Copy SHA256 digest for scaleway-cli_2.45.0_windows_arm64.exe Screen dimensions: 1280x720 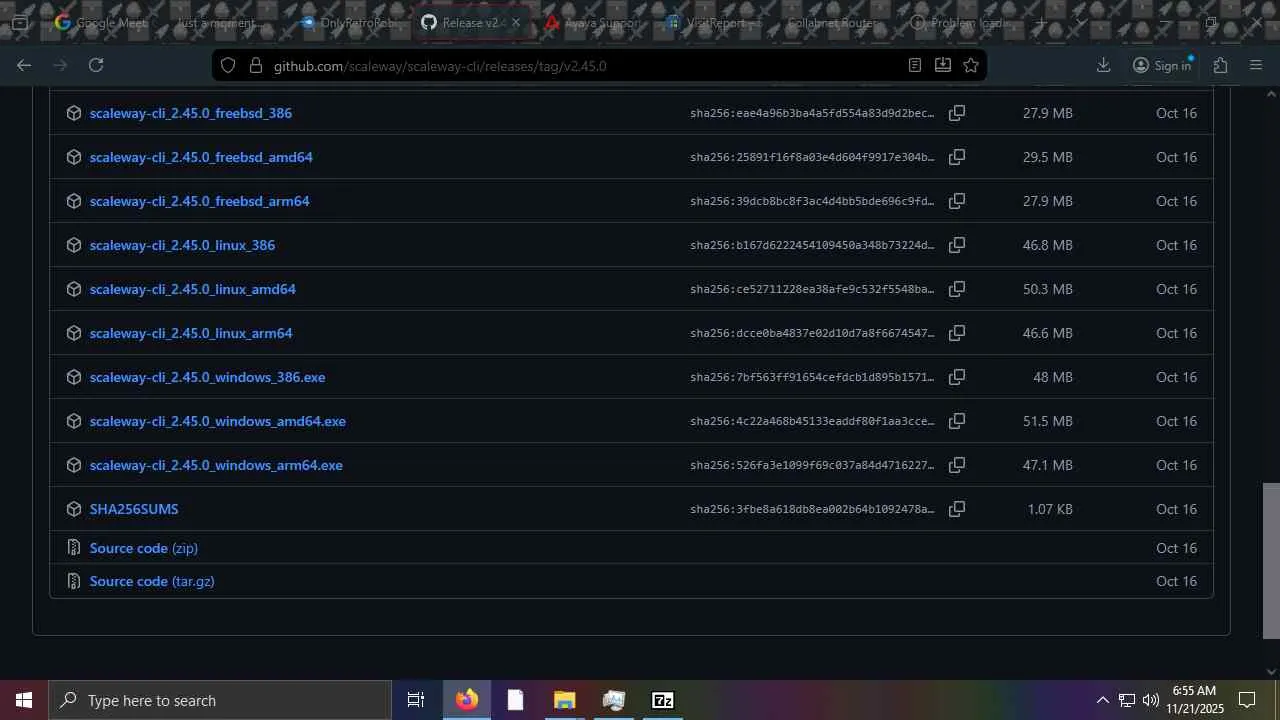(x=957, y=465)
